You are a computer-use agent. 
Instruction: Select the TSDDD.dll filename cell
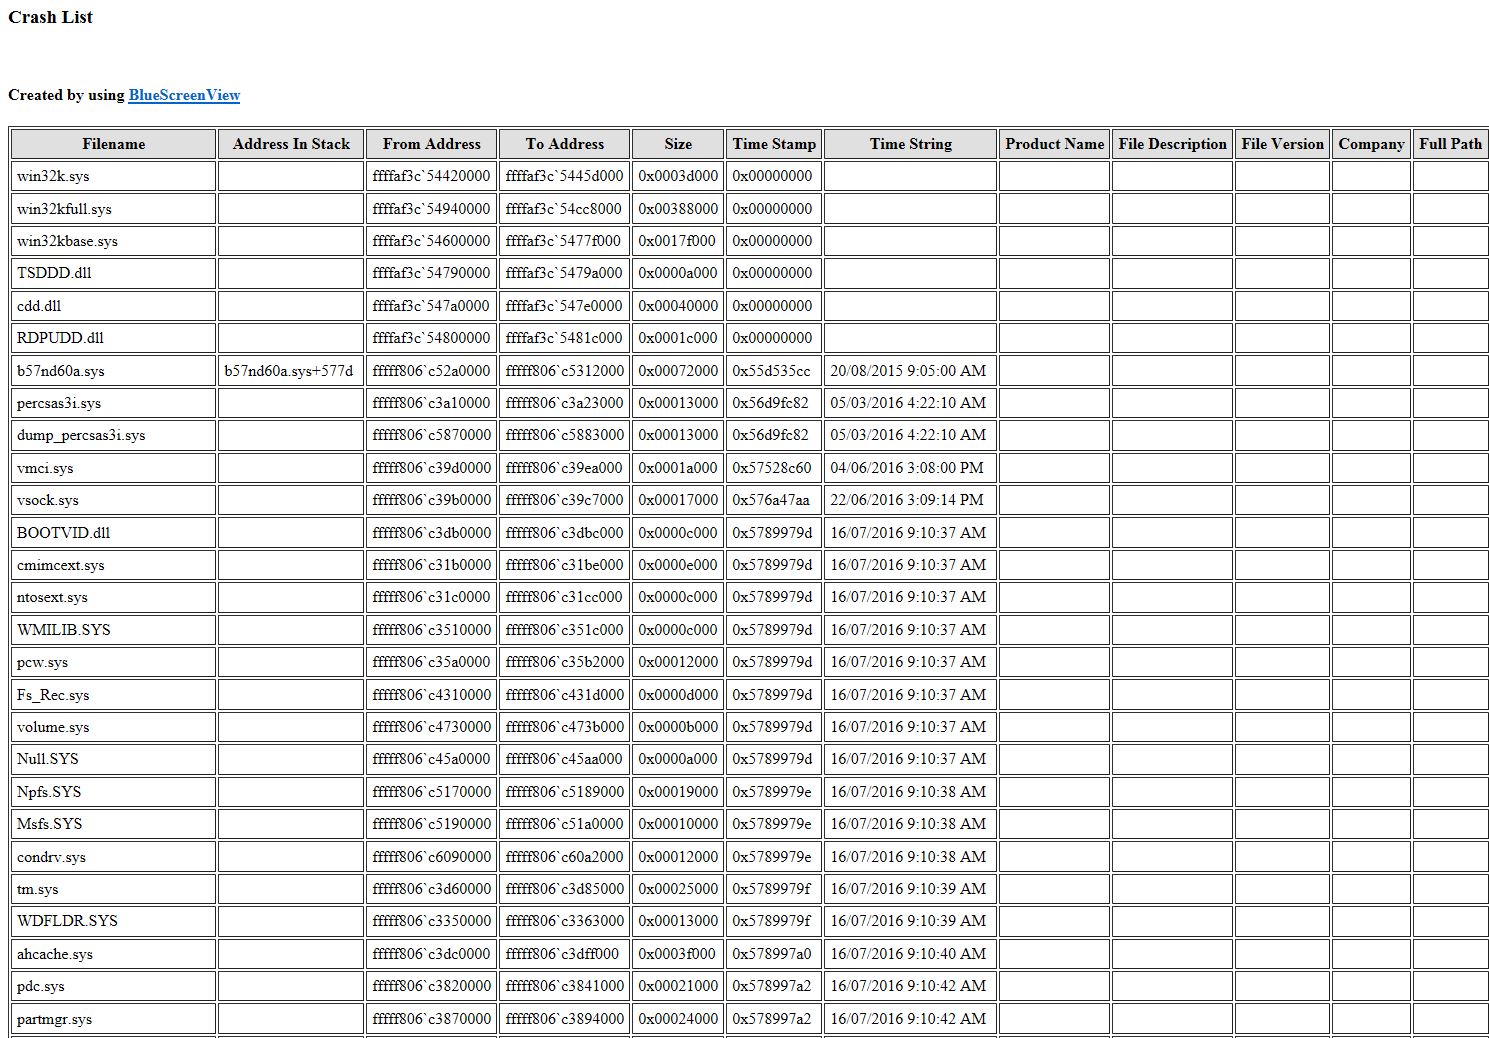click(114, 273)
